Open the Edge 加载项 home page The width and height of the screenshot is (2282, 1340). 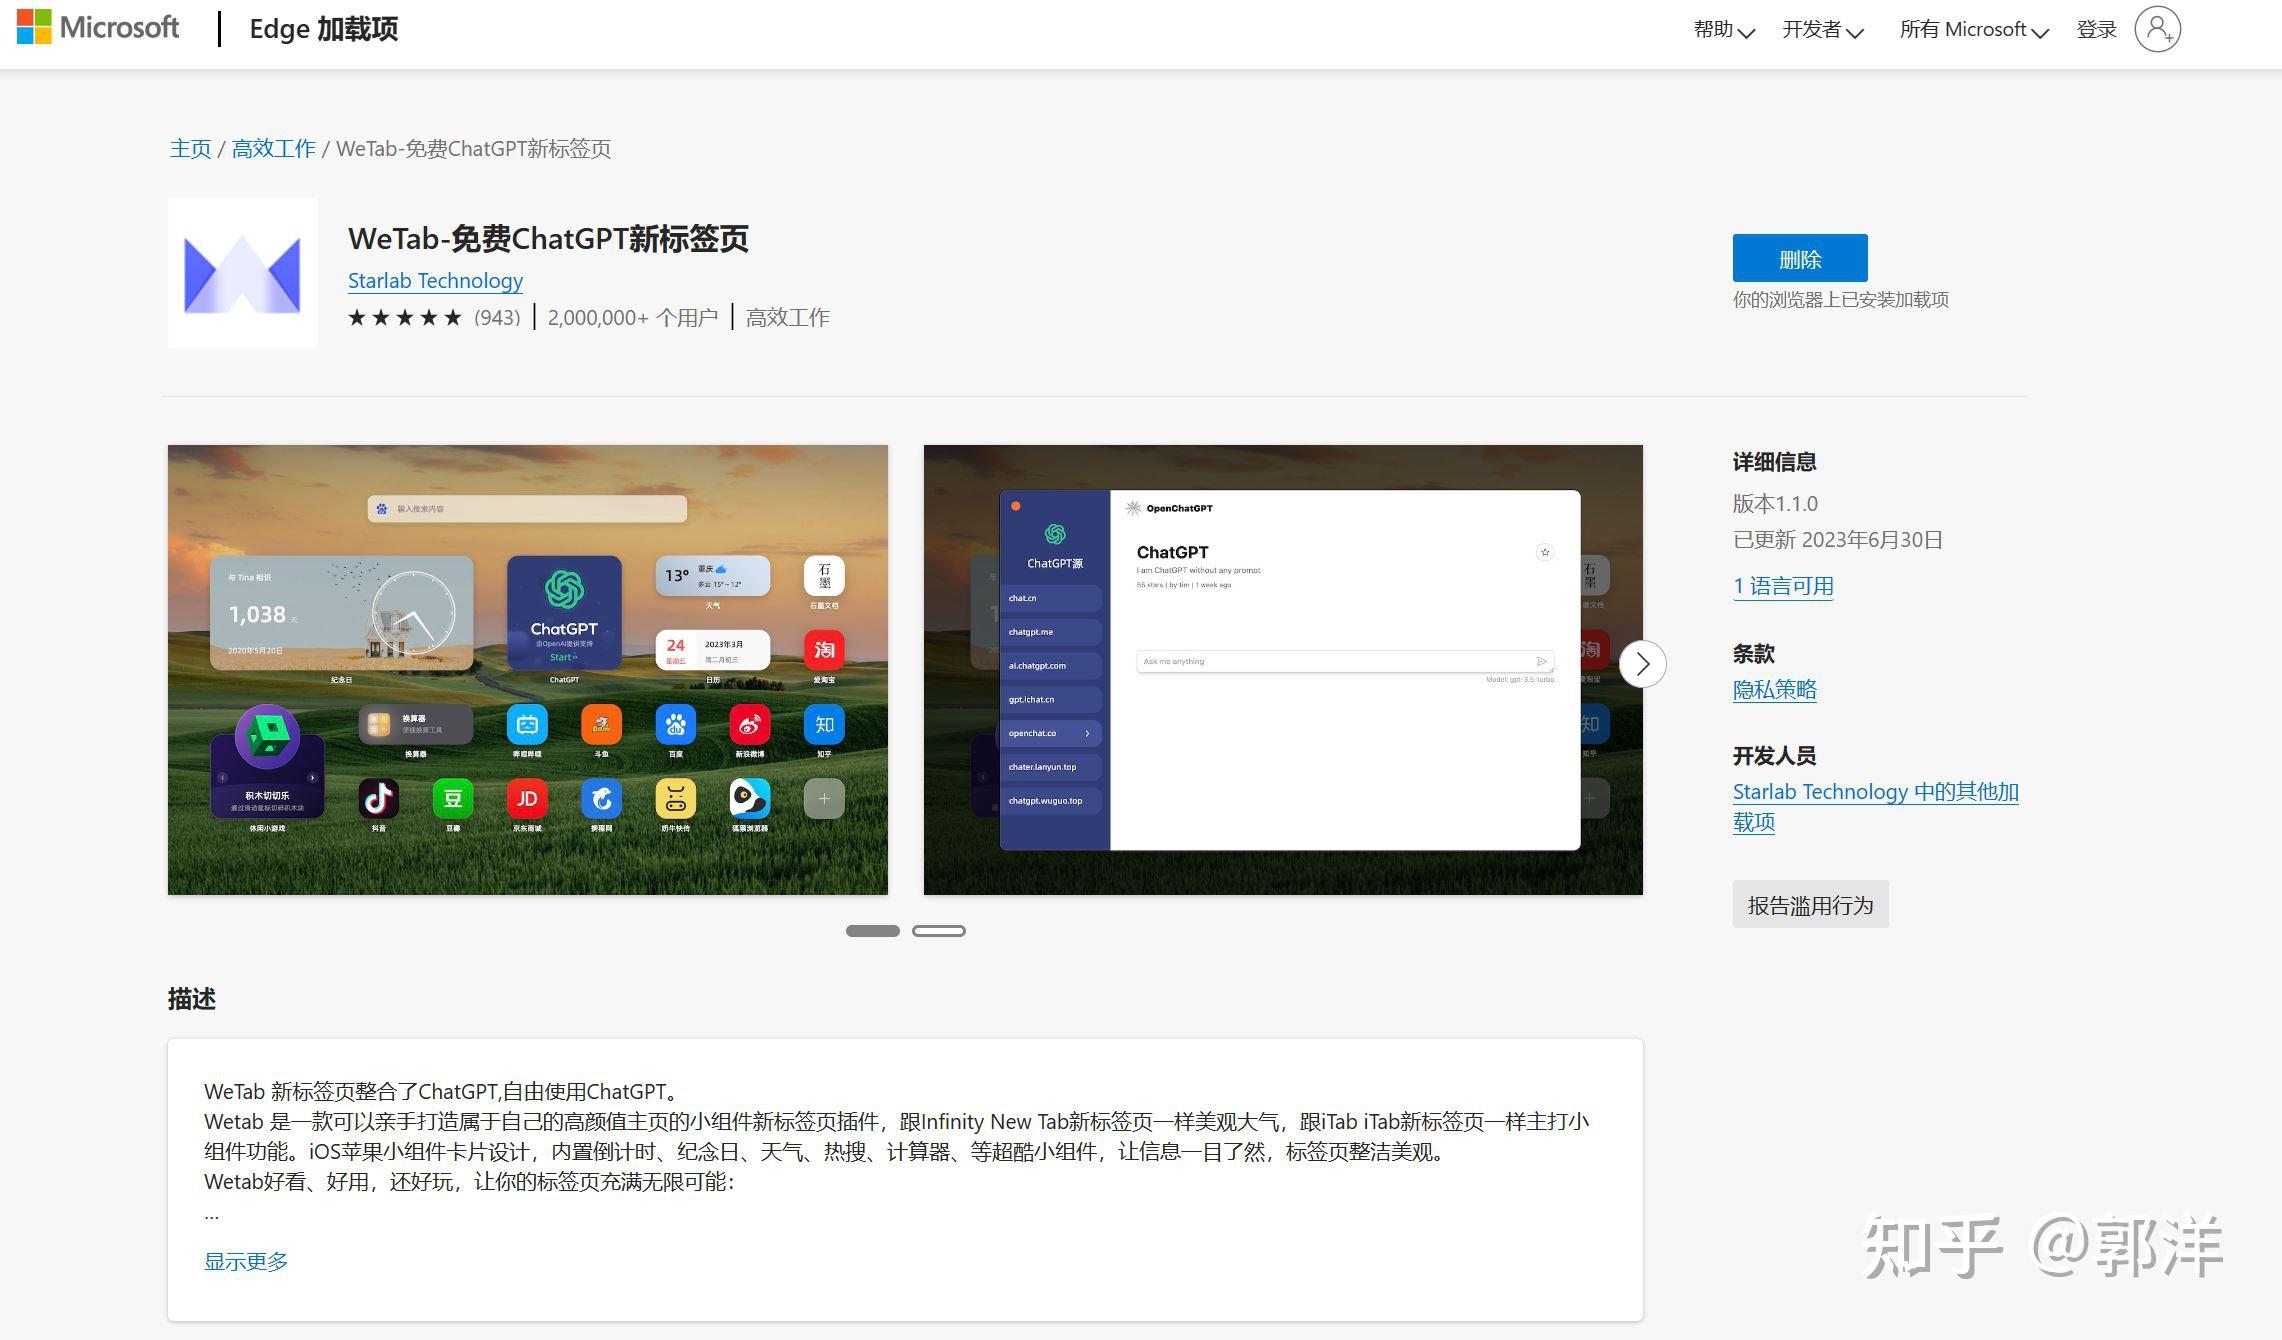322,29
